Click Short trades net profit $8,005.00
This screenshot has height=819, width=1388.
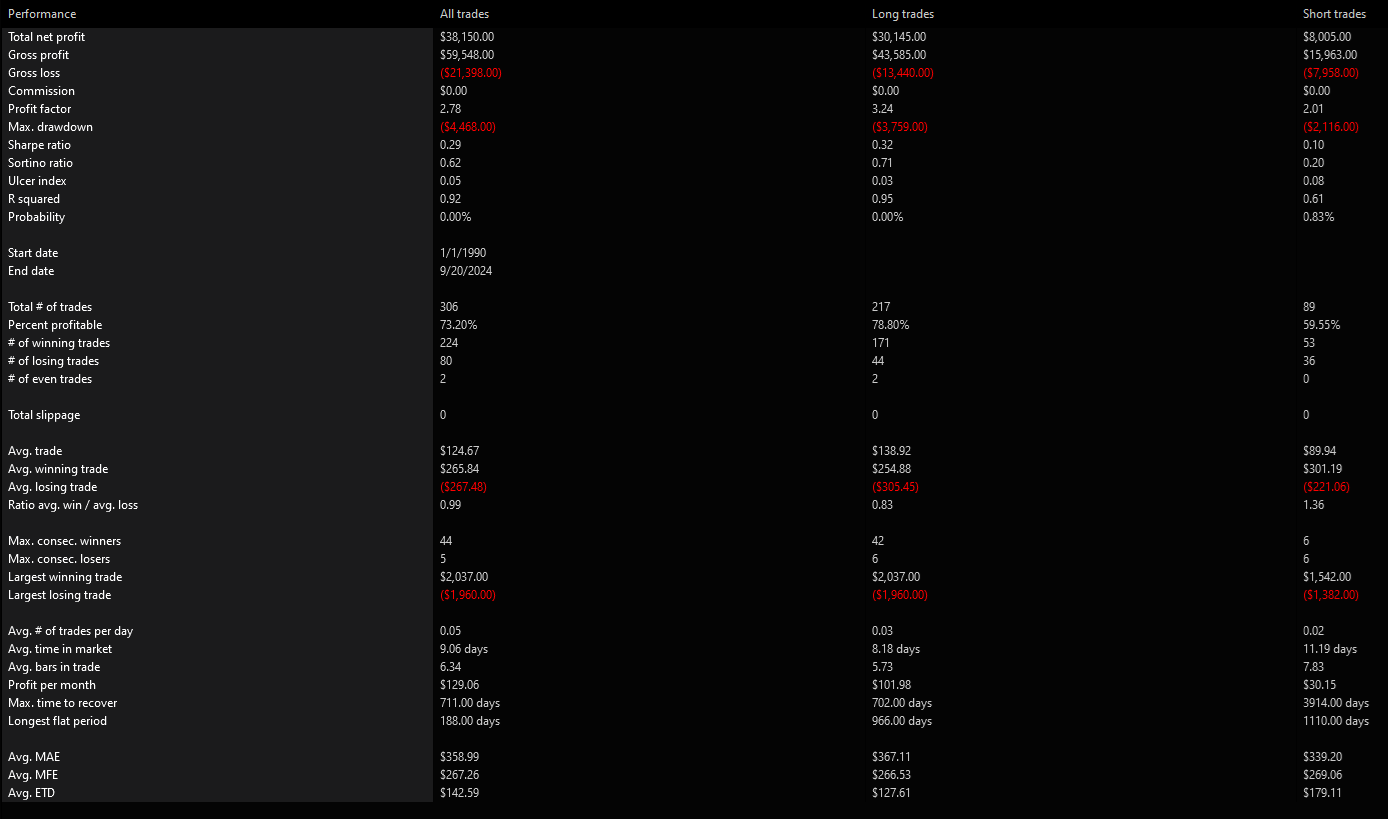(x=1327, y=37)
